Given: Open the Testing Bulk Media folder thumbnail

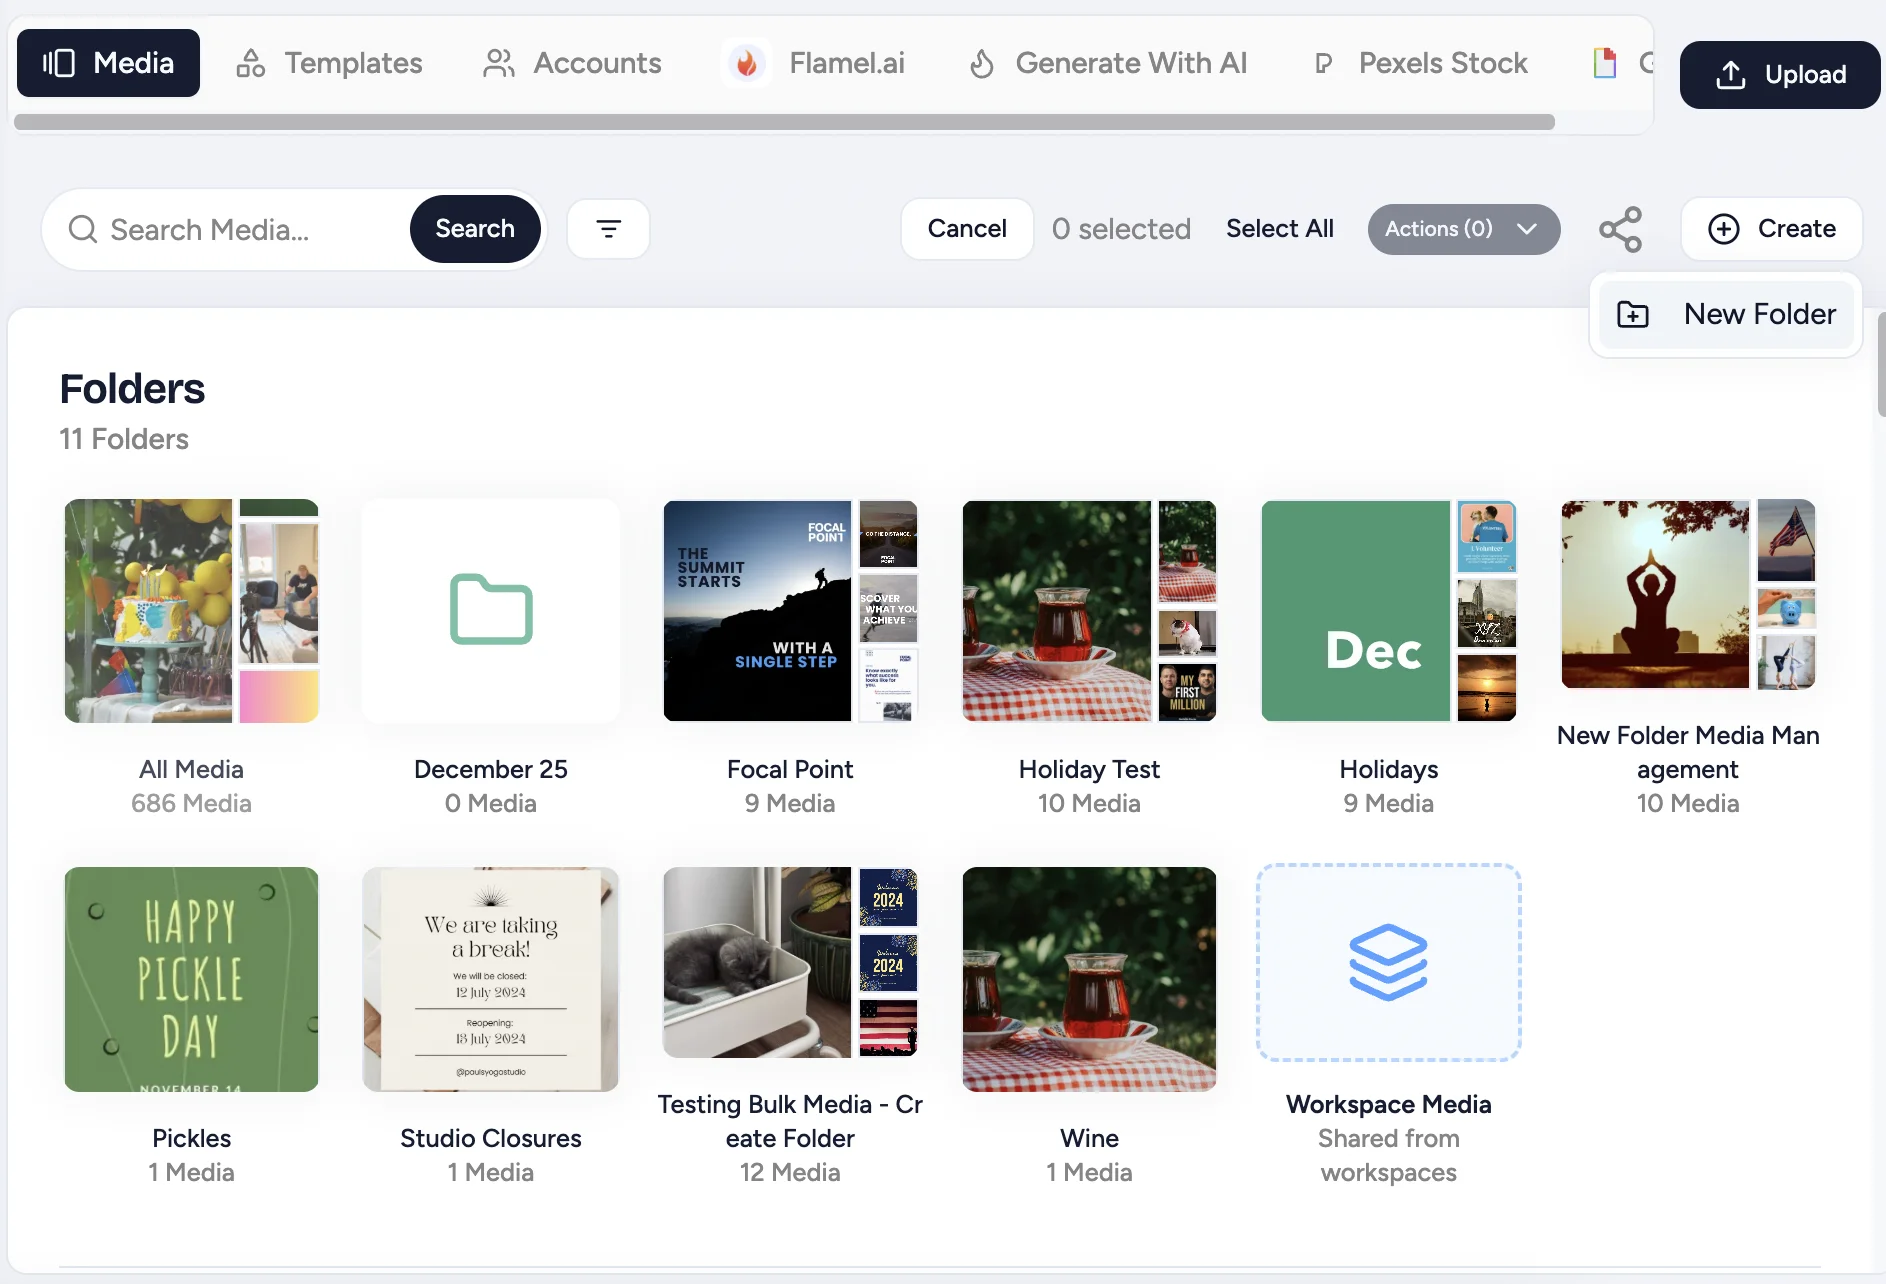Looking at the screenshot, I should point(790,962).
